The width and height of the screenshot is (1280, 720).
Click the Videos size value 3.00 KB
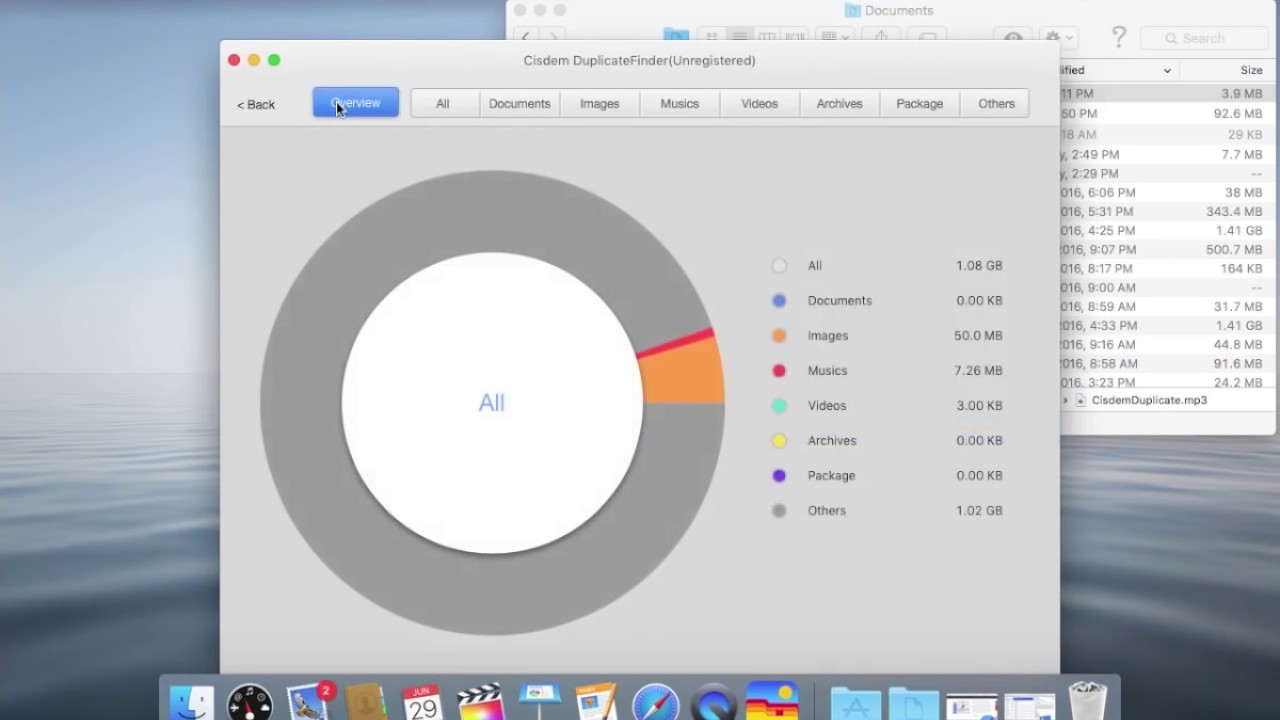(979, 406)
